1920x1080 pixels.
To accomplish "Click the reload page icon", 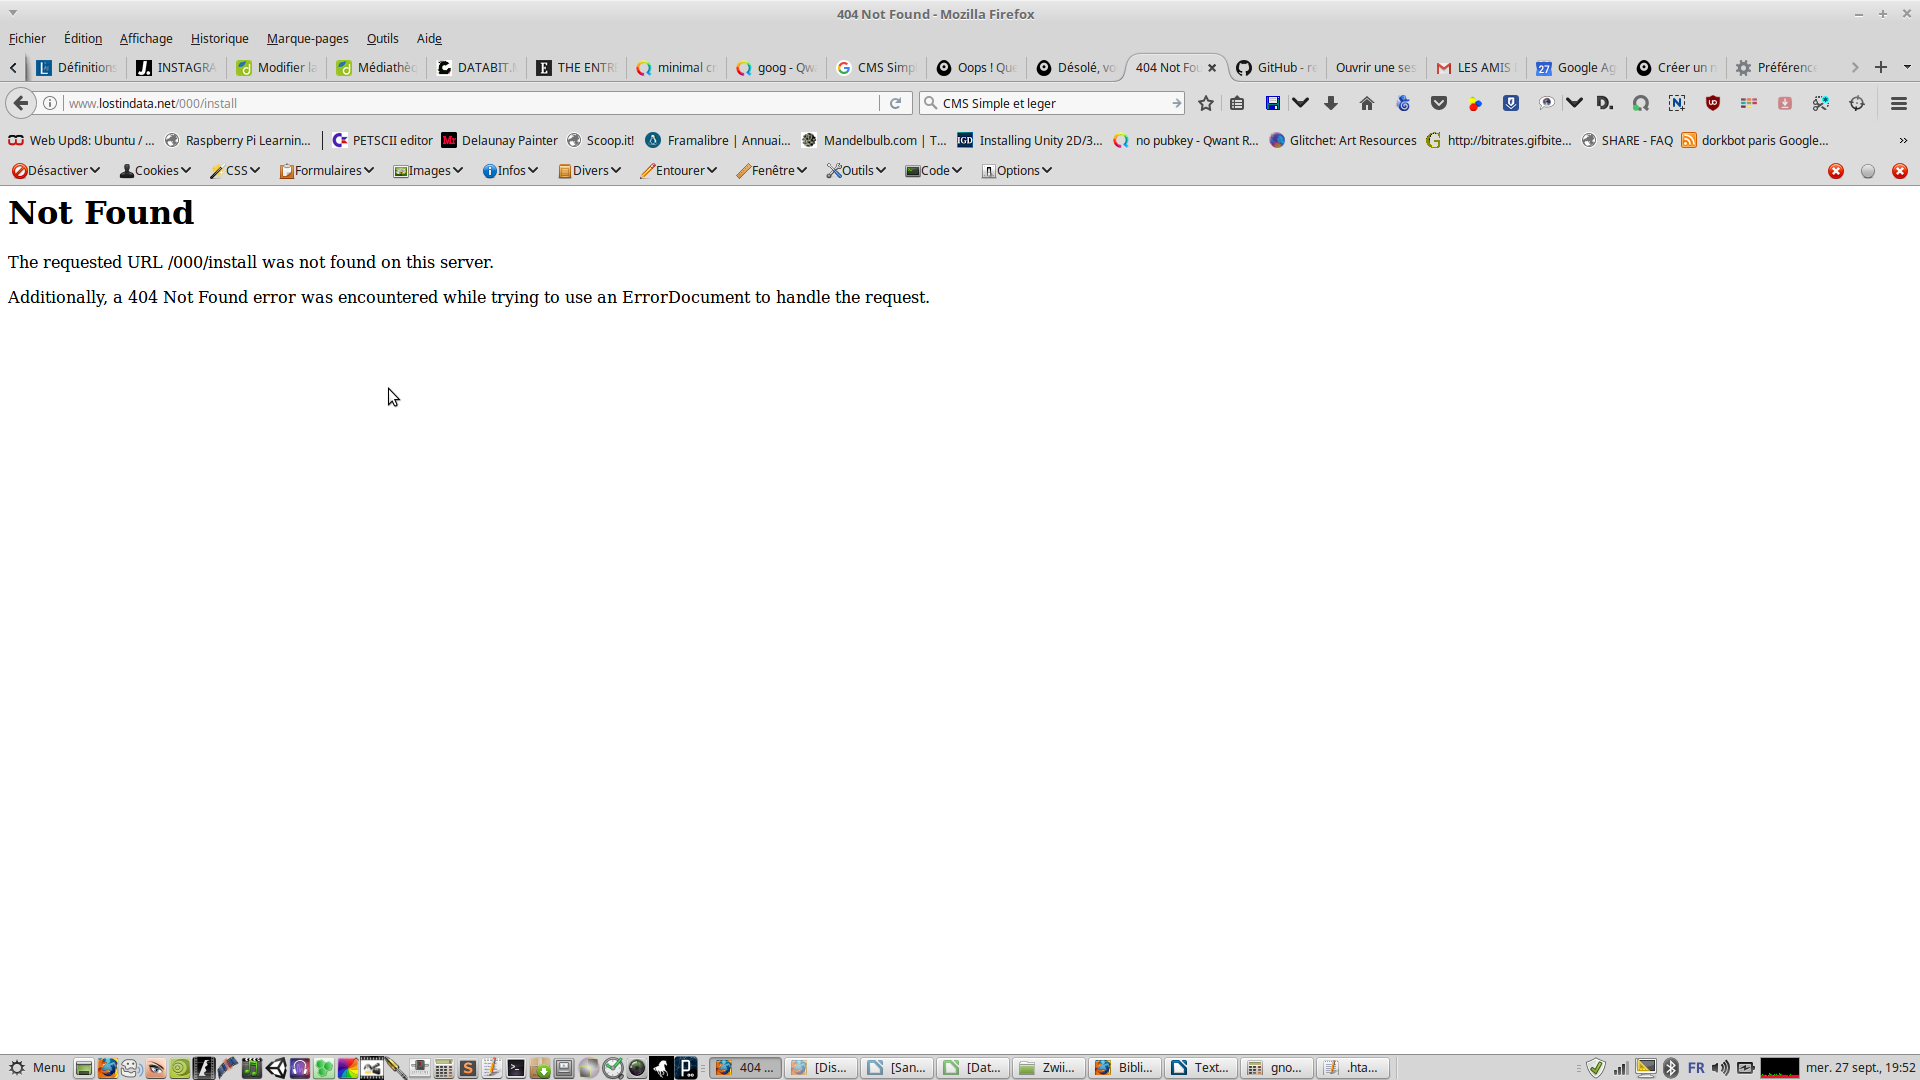I will point(896,103).
